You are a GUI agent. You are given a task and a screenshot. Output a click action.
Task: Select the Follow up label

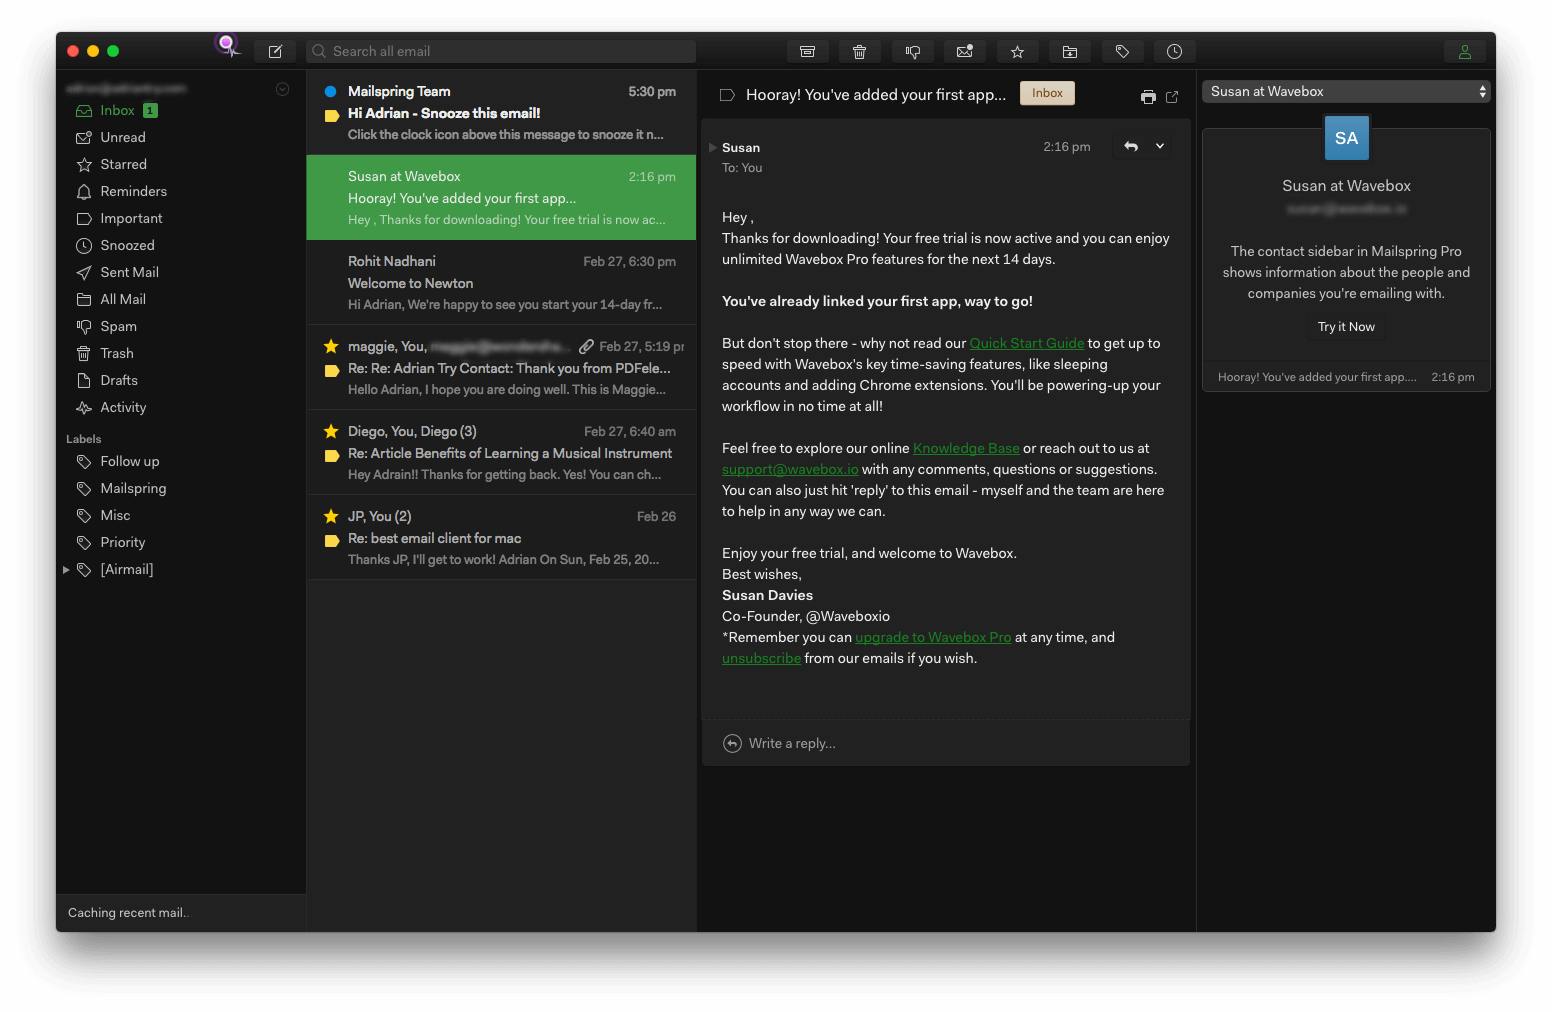click(129, 461)
